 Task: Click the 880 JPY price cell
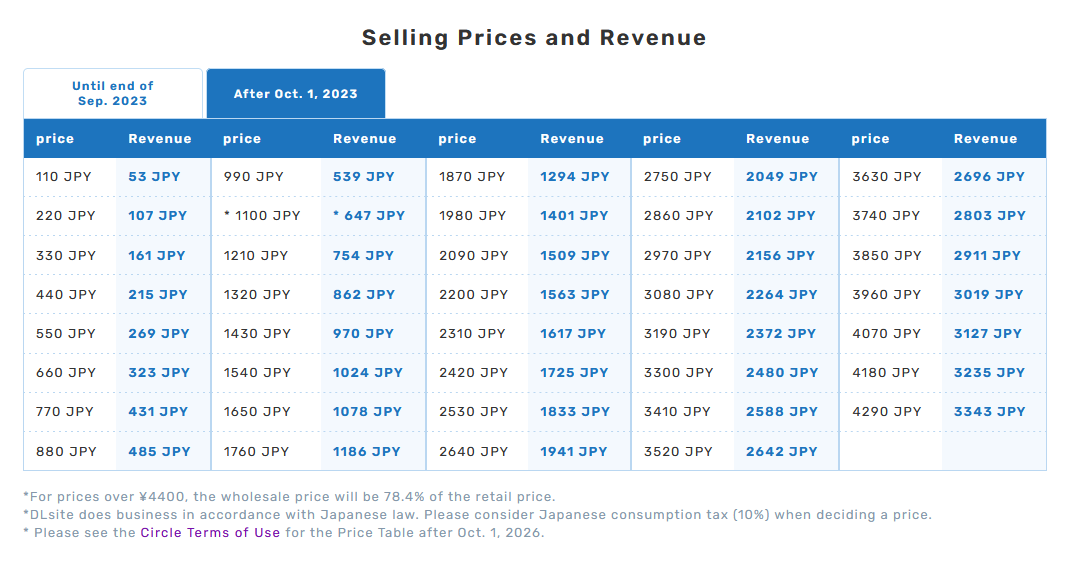coord(66,452)
